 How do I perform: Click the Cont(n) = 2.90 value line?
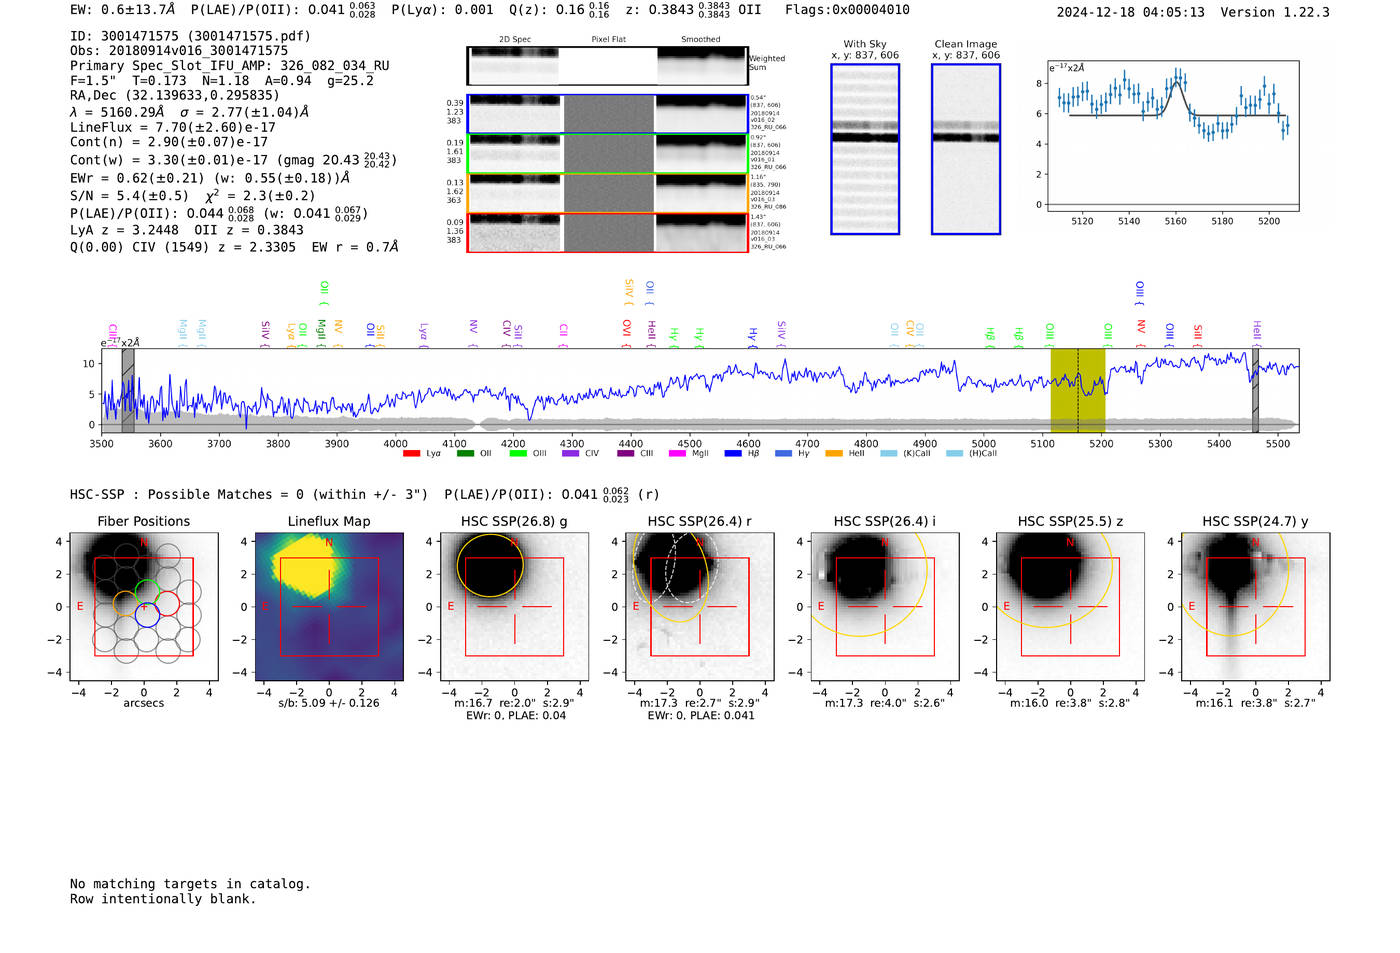point(169,142)
